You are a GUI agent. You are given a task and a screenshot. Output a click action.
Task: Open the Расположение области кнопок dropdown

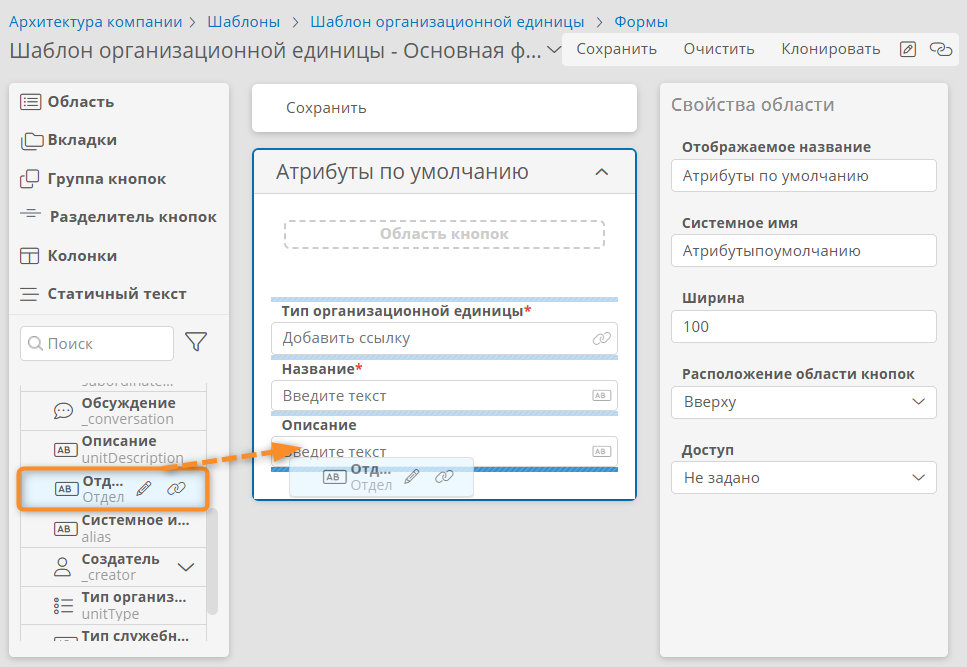[804, 402]
